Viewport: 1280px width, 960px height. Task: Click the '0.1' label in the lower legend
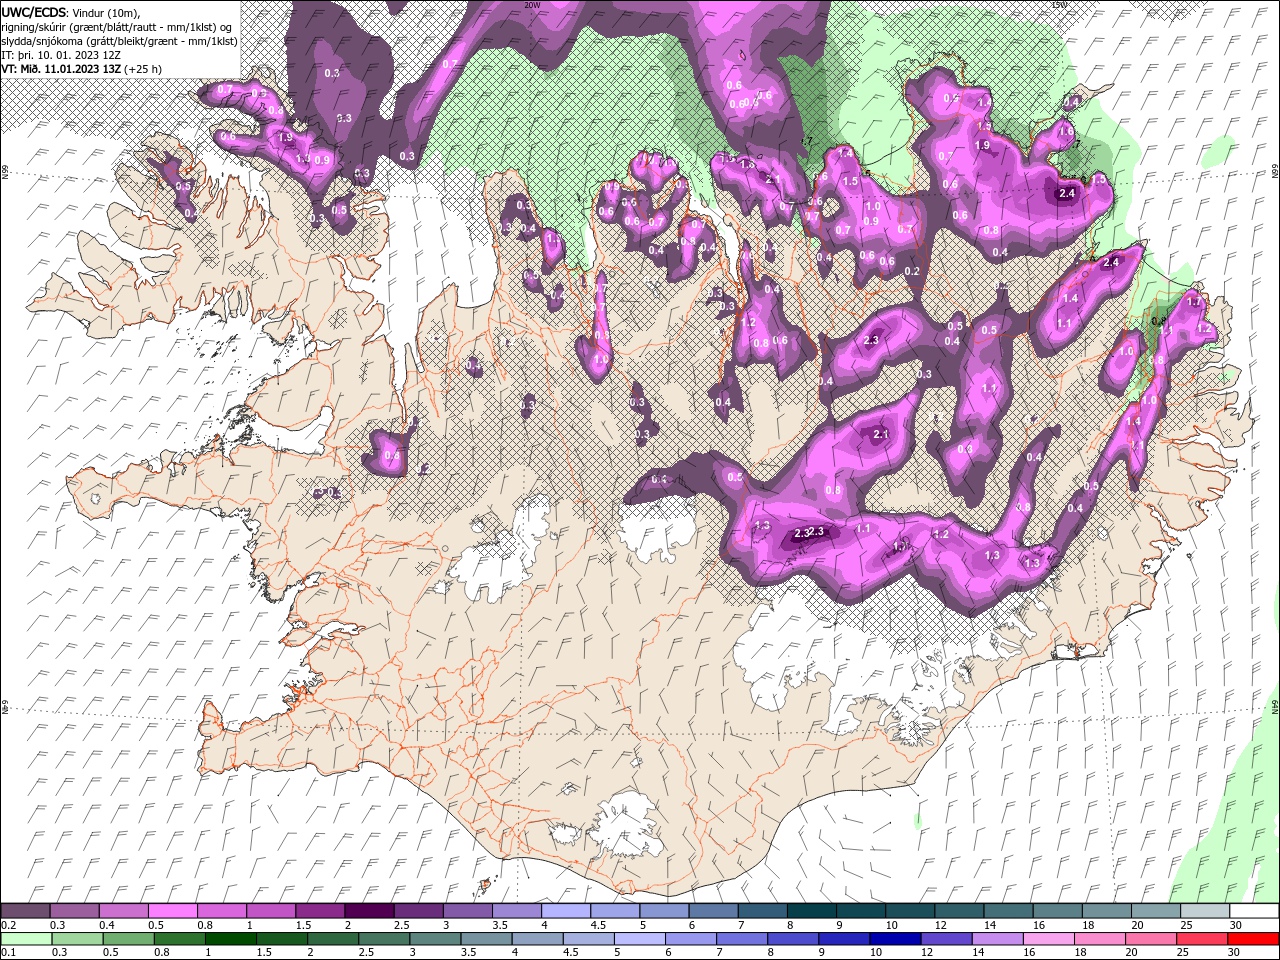(8, 953)
